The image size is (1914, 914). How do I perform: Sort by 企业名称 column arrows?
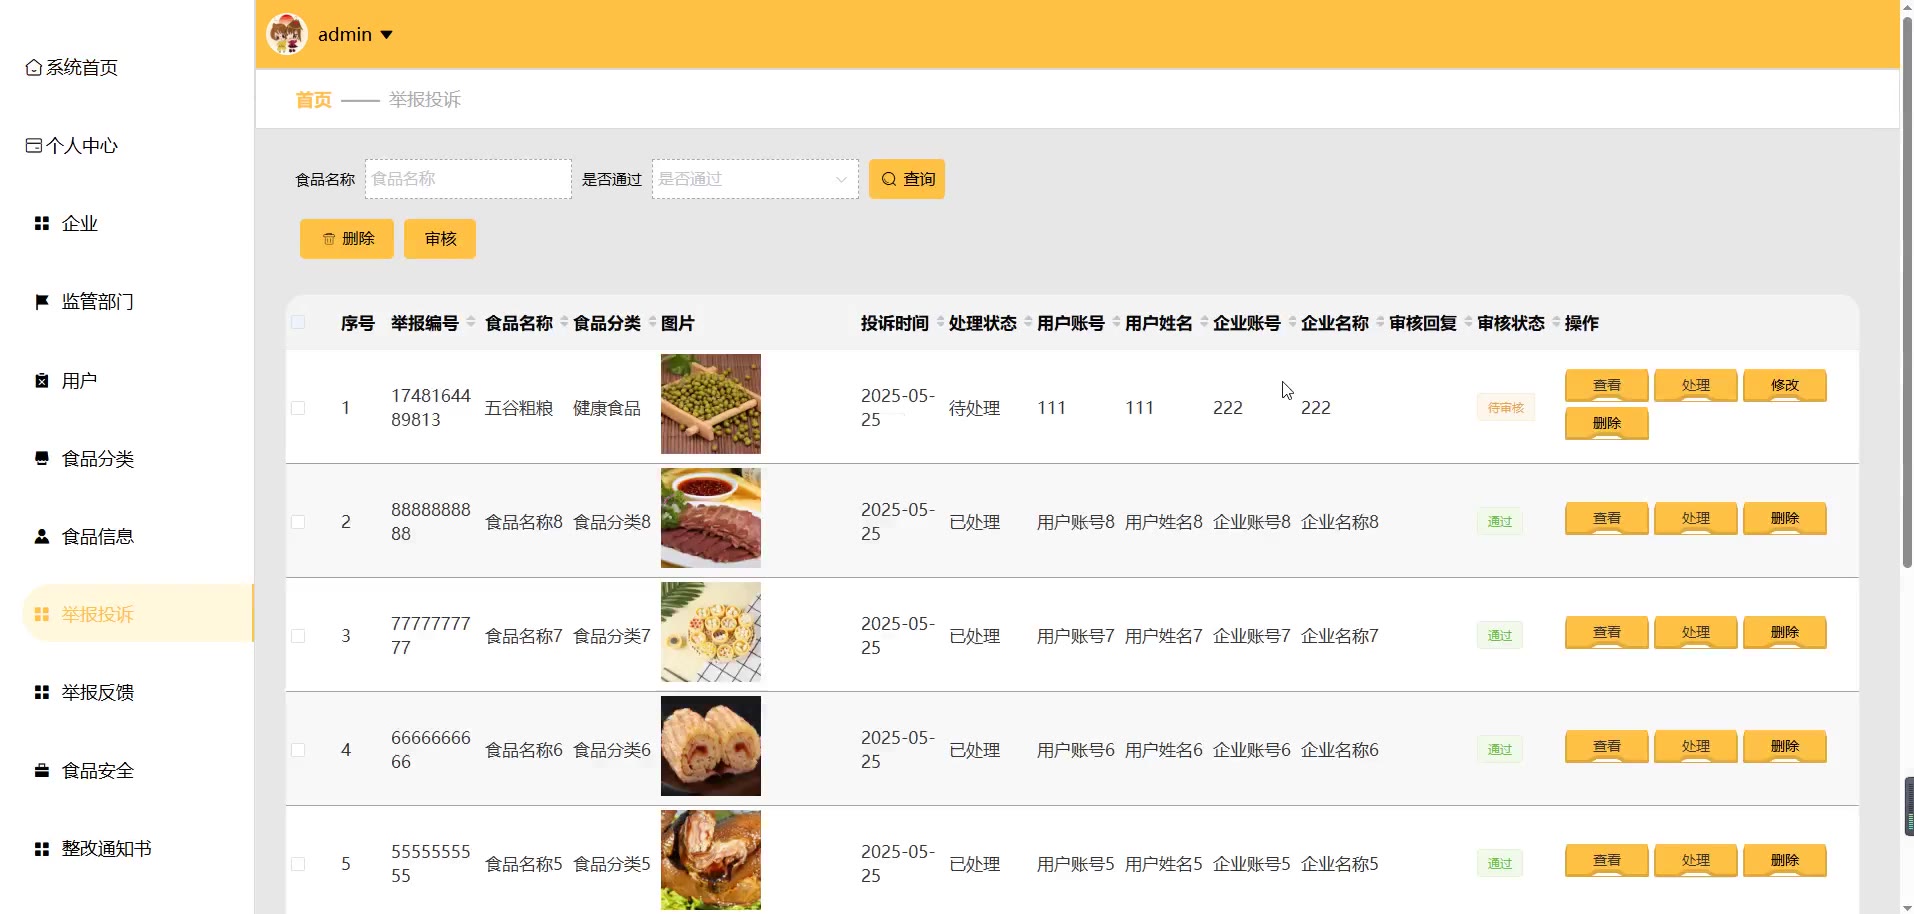(1380, 322)
